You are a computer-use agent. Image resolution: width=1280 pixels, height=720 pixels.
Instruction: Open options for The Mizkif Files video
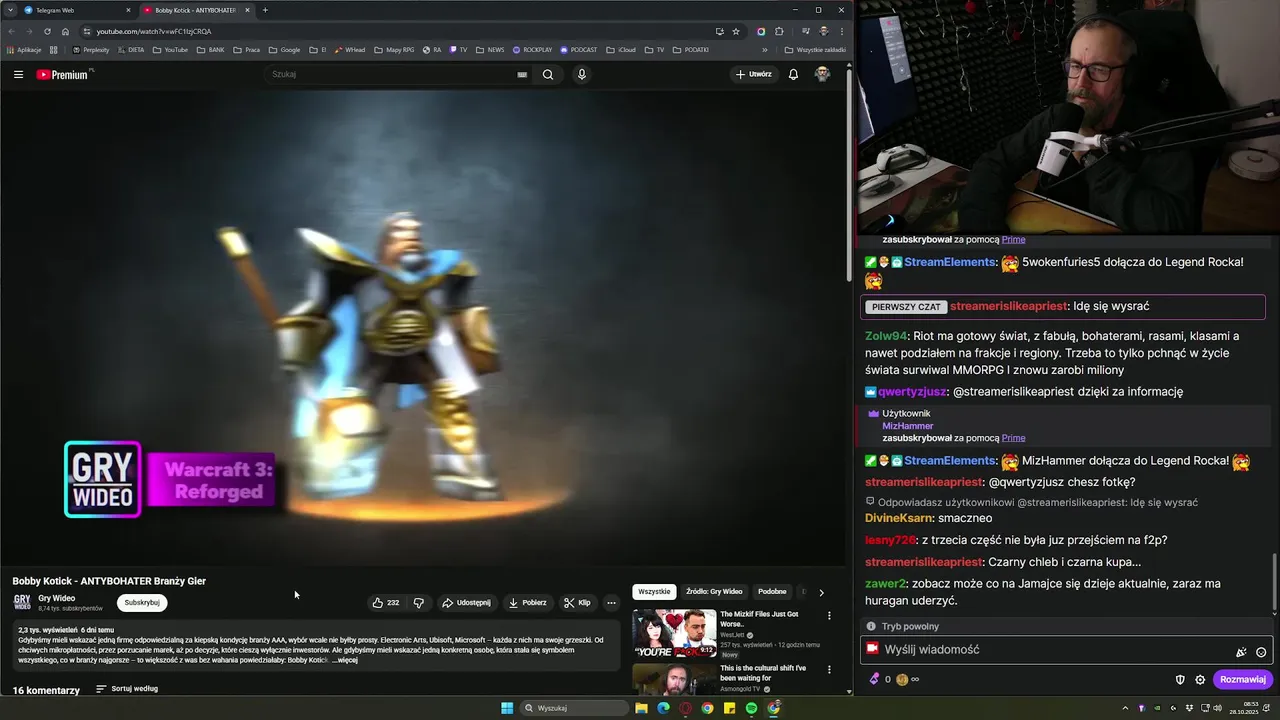(x=829, y=615)
